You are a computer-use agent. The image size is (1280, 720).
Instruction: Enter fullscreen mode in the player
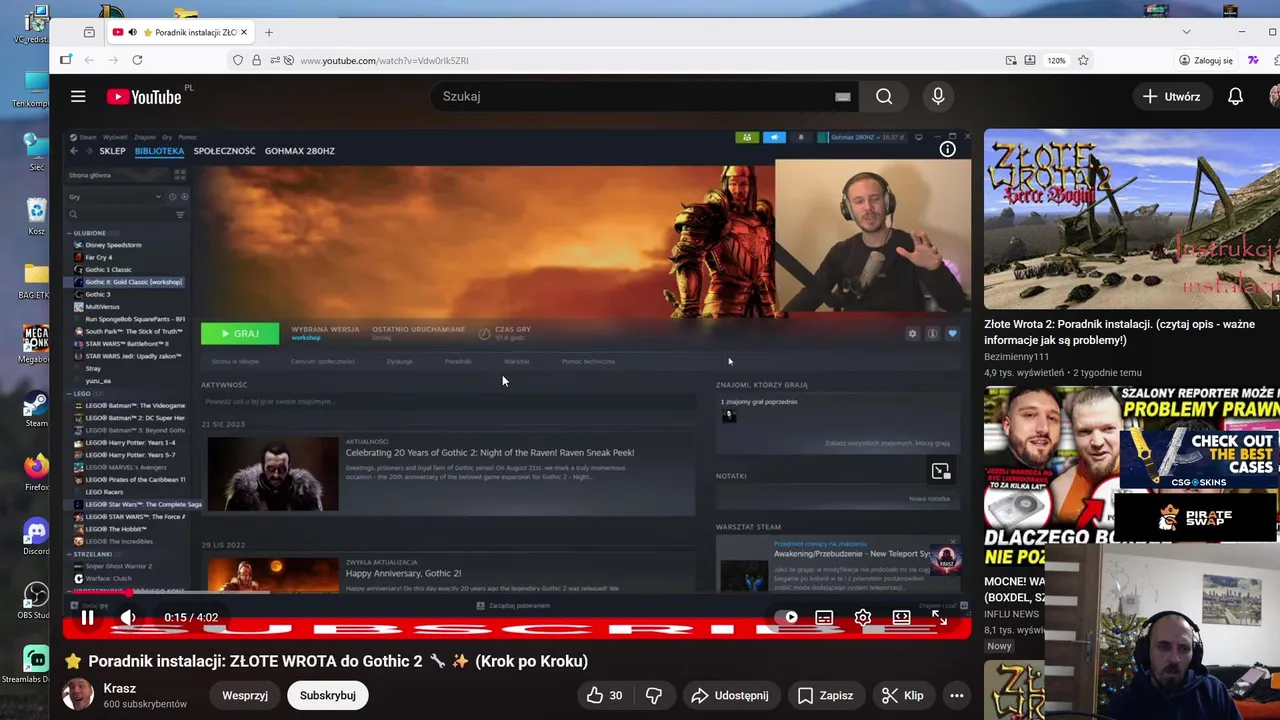(x=939, y=617)
